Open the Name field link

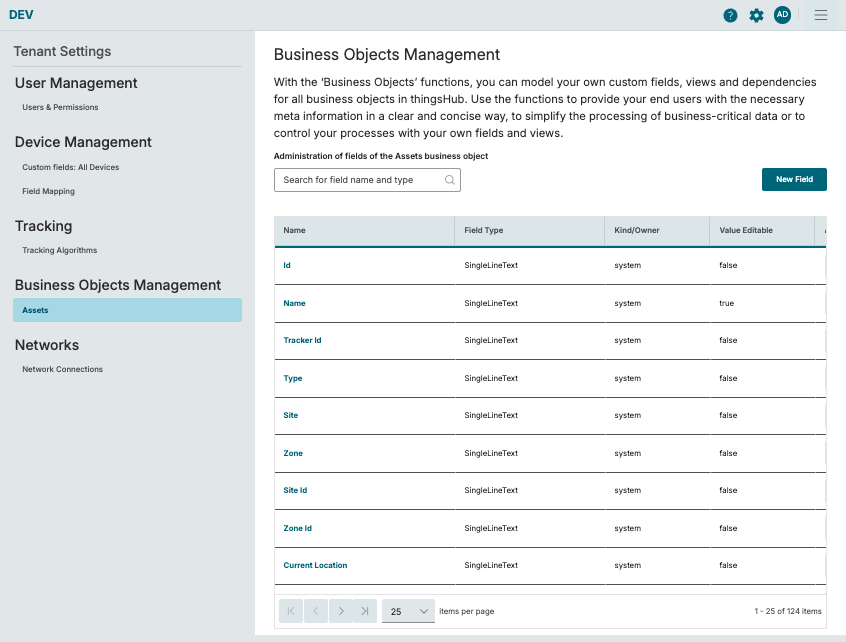[295, 303]
